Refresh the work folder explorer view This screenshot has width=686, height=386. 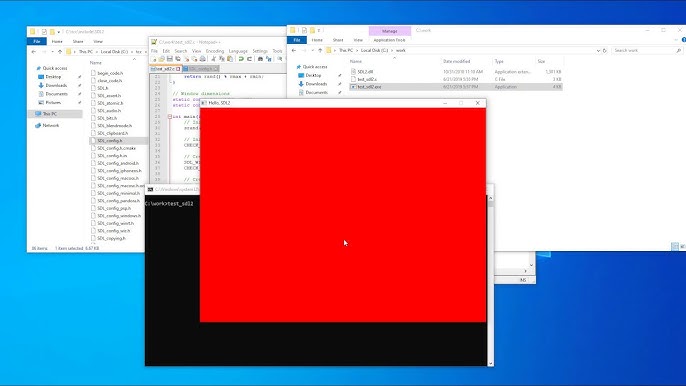[605, 50]
